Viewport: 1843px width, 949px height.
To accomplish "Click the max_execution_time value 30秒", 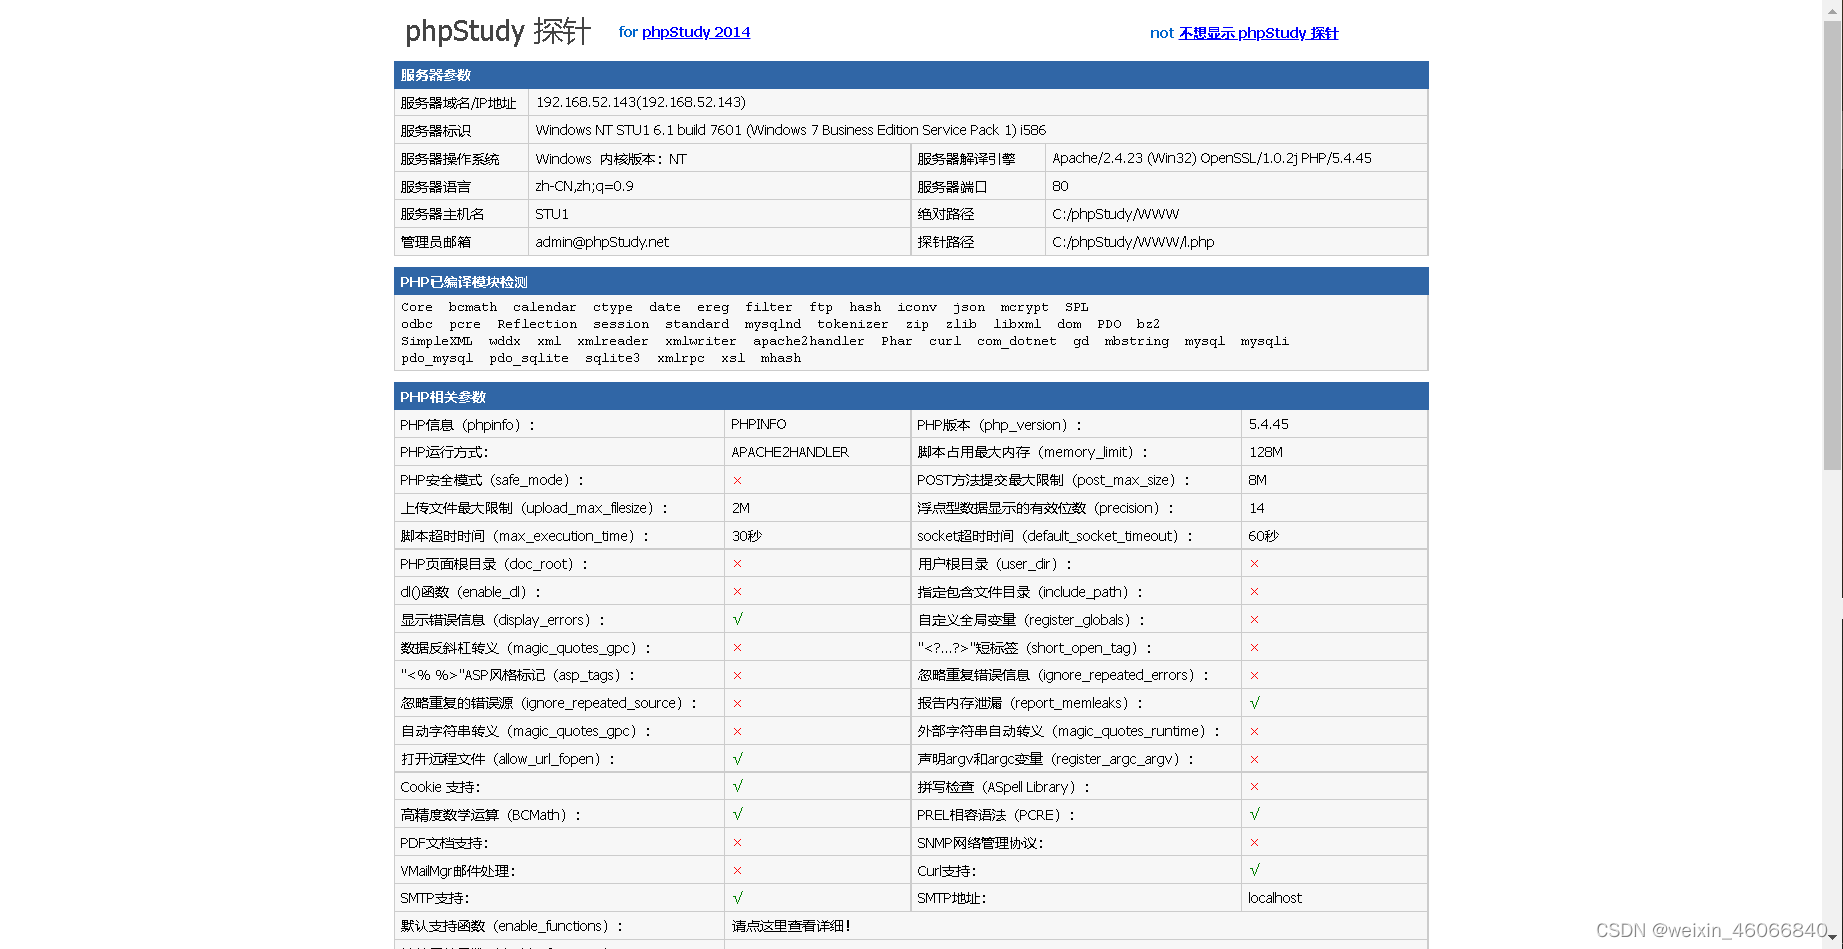I will click(747, 536).
